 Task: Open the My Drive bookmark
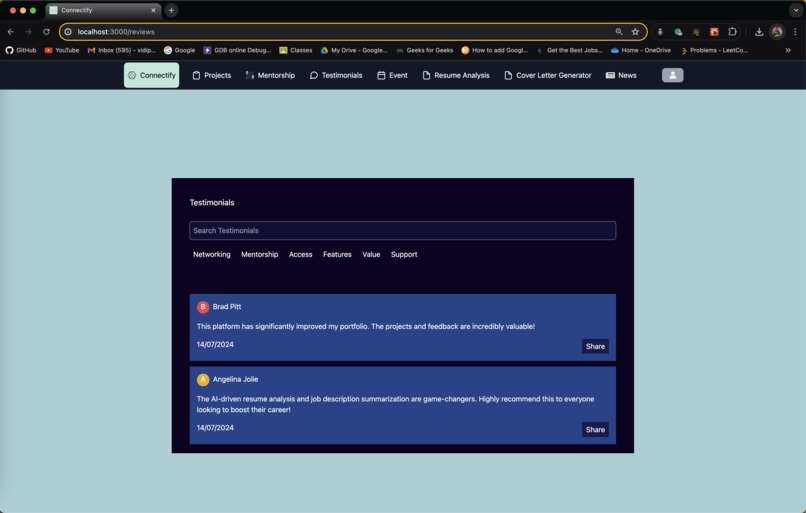pyautogui.click(x=354, y=50)
